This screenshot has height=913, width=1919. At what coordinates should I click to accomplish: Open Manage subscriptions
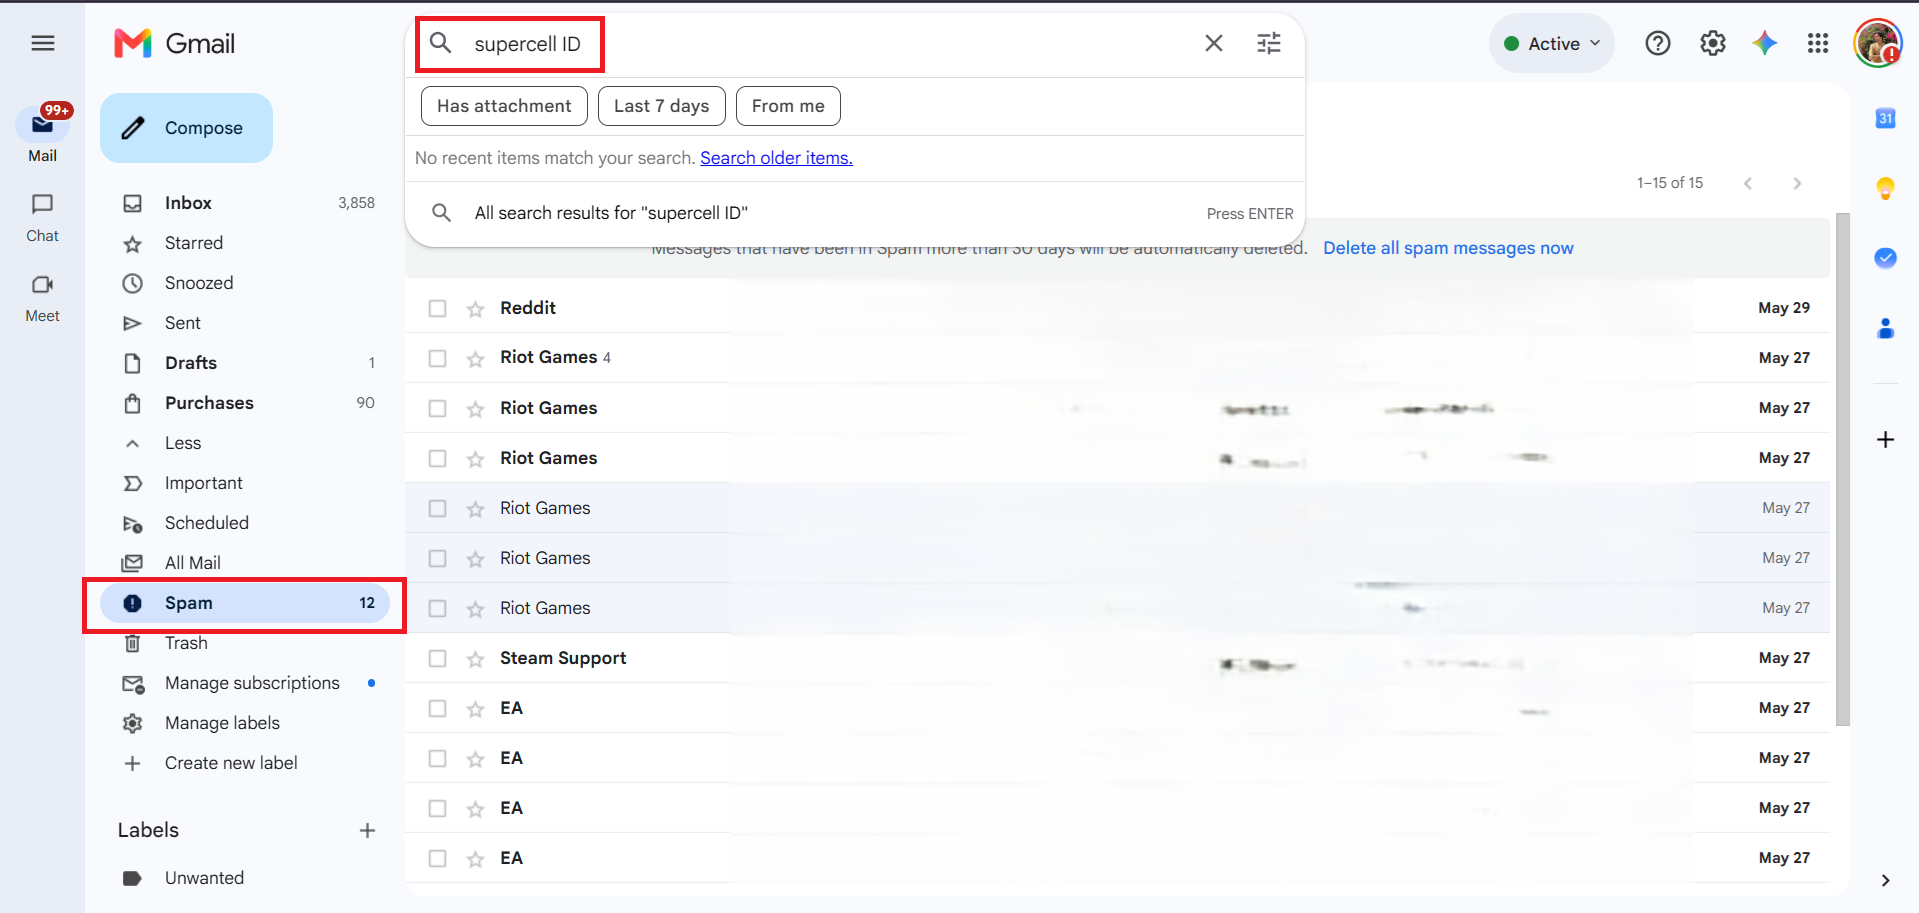[x=244, y=683]
